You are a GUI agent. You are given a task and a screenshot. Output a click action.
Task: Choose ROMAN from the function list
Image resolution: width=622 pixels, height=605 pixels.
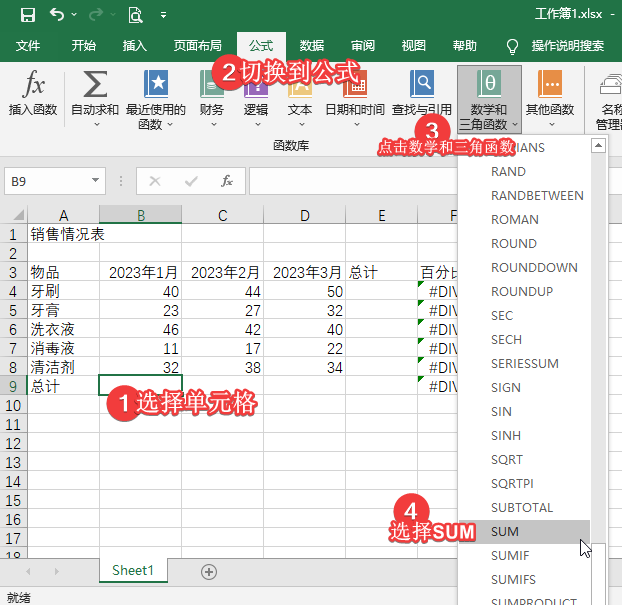(x=524, y=219)
